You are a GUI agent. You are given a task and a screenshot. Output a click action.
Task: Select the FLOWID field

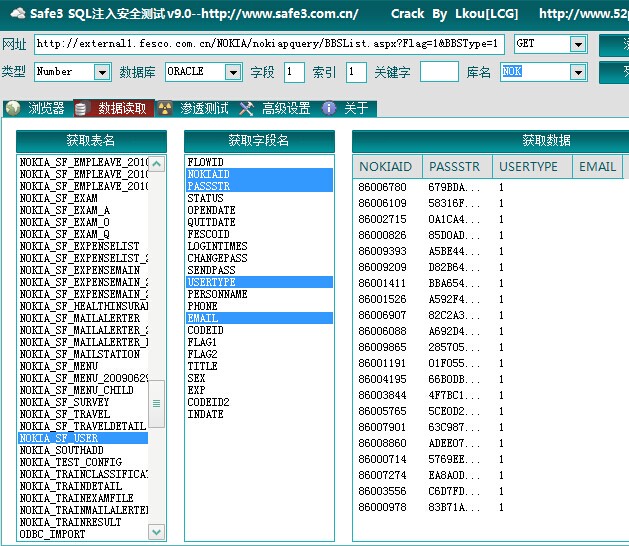click(x=259, y=162)
